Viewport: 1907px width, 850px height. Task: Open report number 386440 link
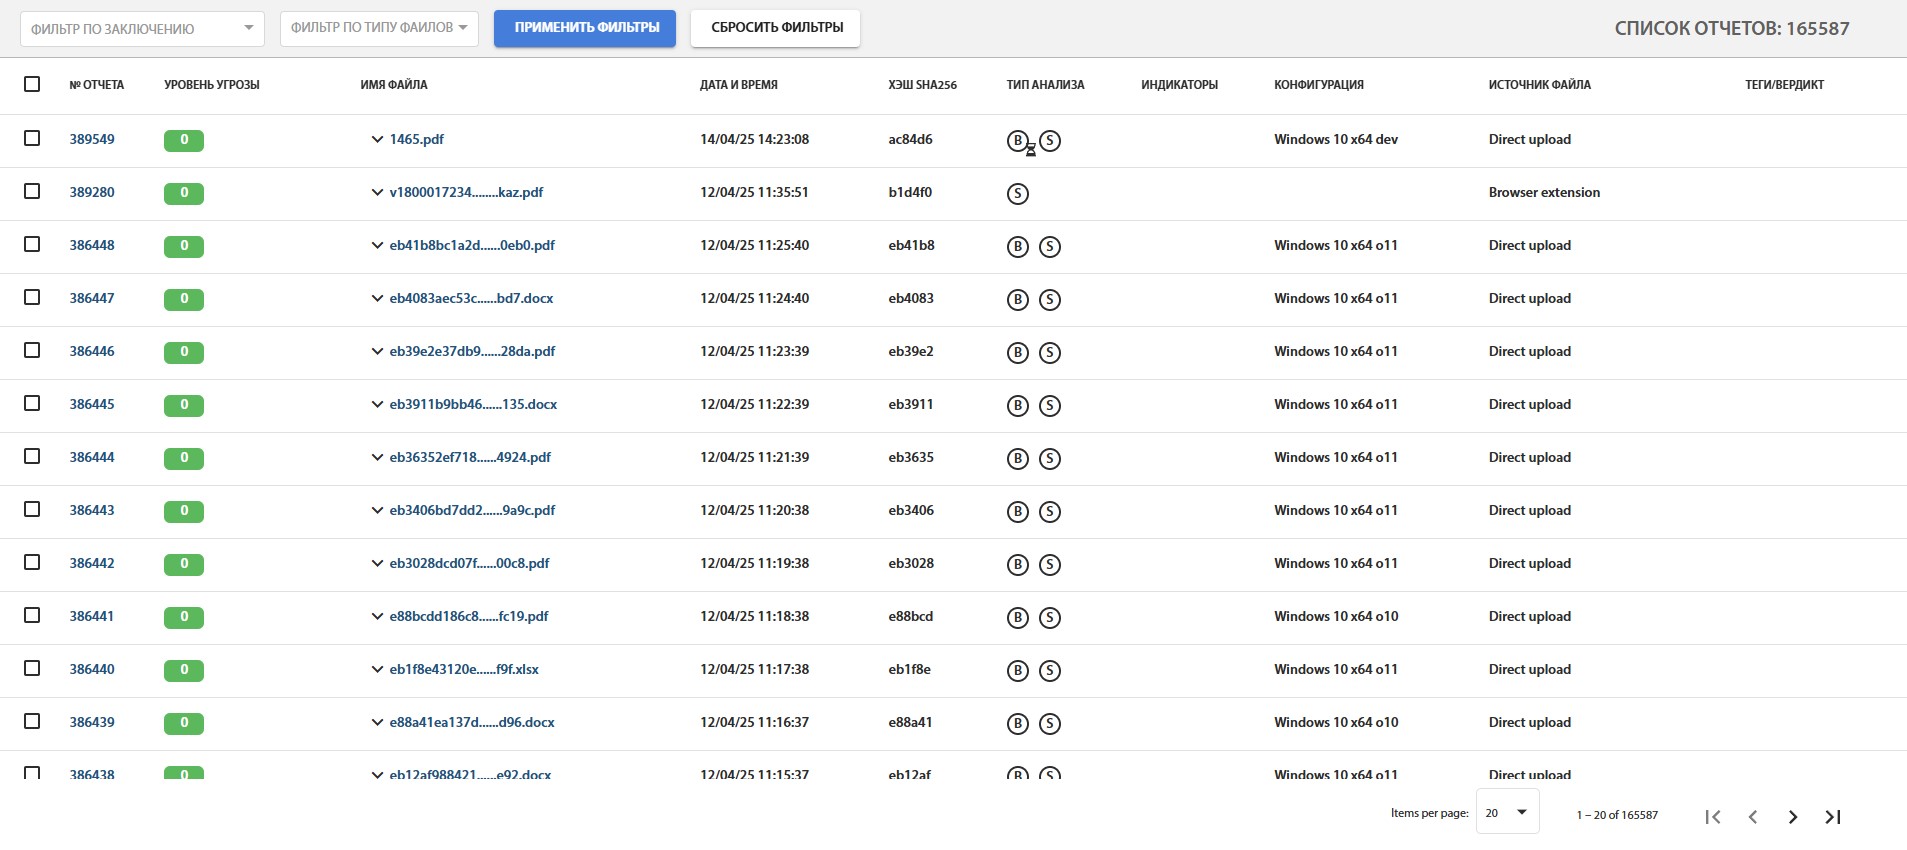[x=92, y=669]
